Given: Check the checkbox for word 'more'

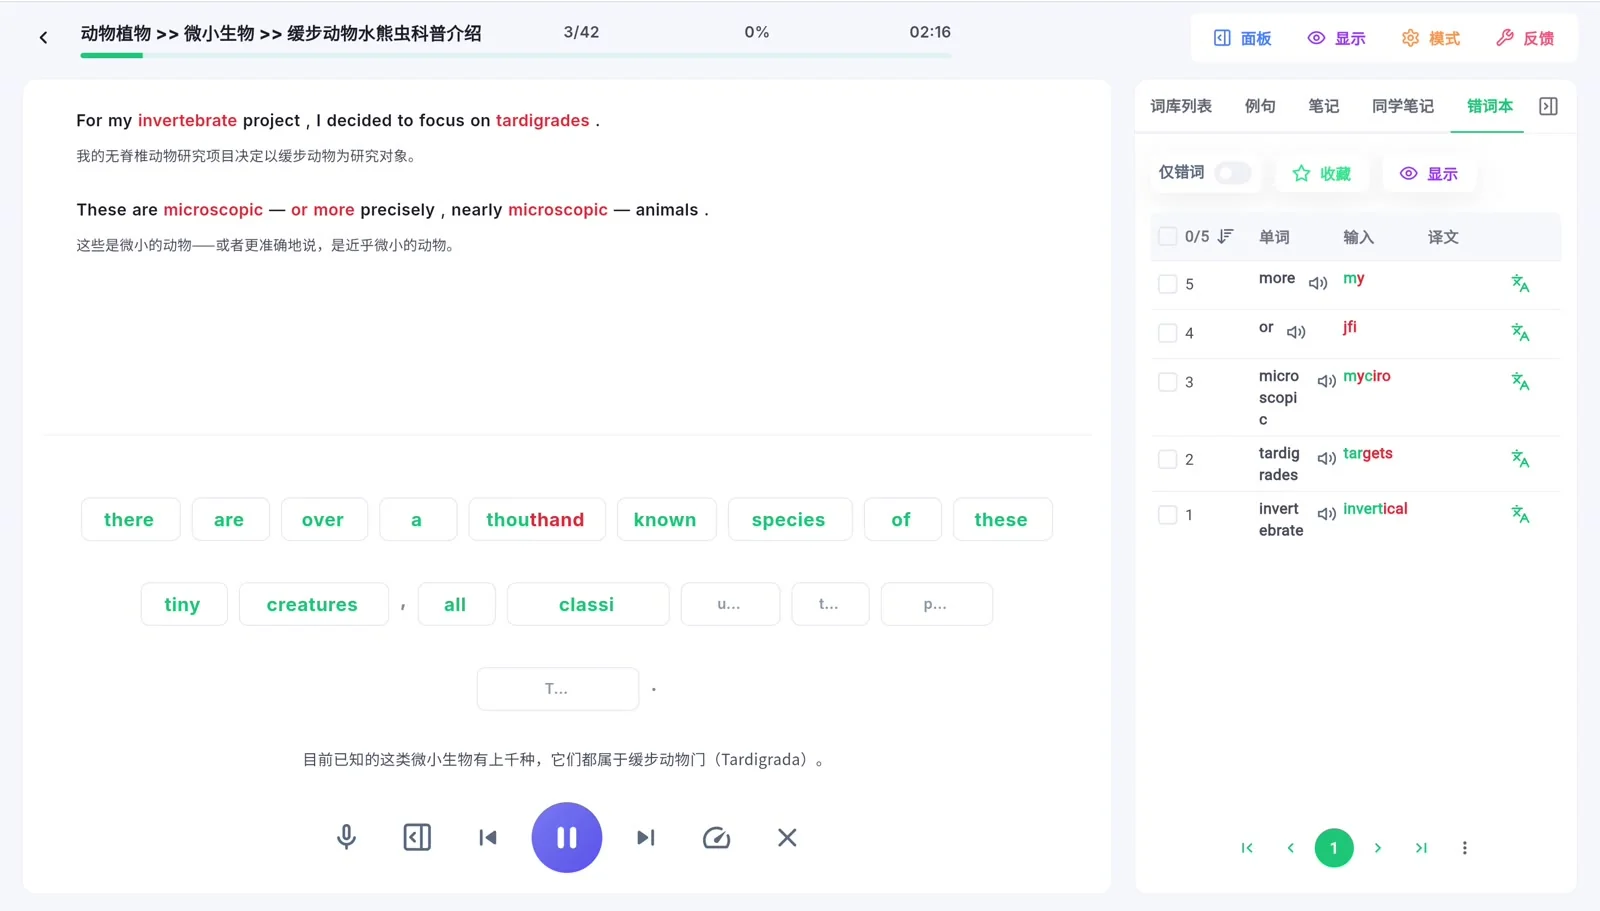Looking at the screenshot, I should click(x=1167, y=284).
